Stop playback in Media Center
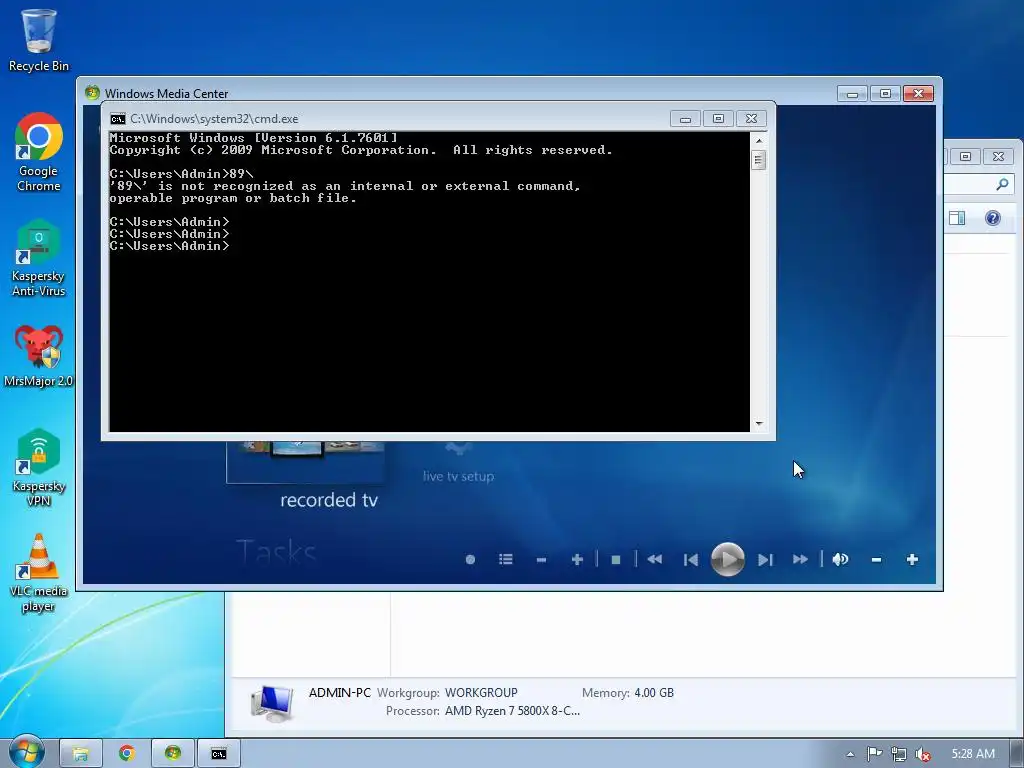Viewport: 1024px width, 768px height. click(615, 560)
